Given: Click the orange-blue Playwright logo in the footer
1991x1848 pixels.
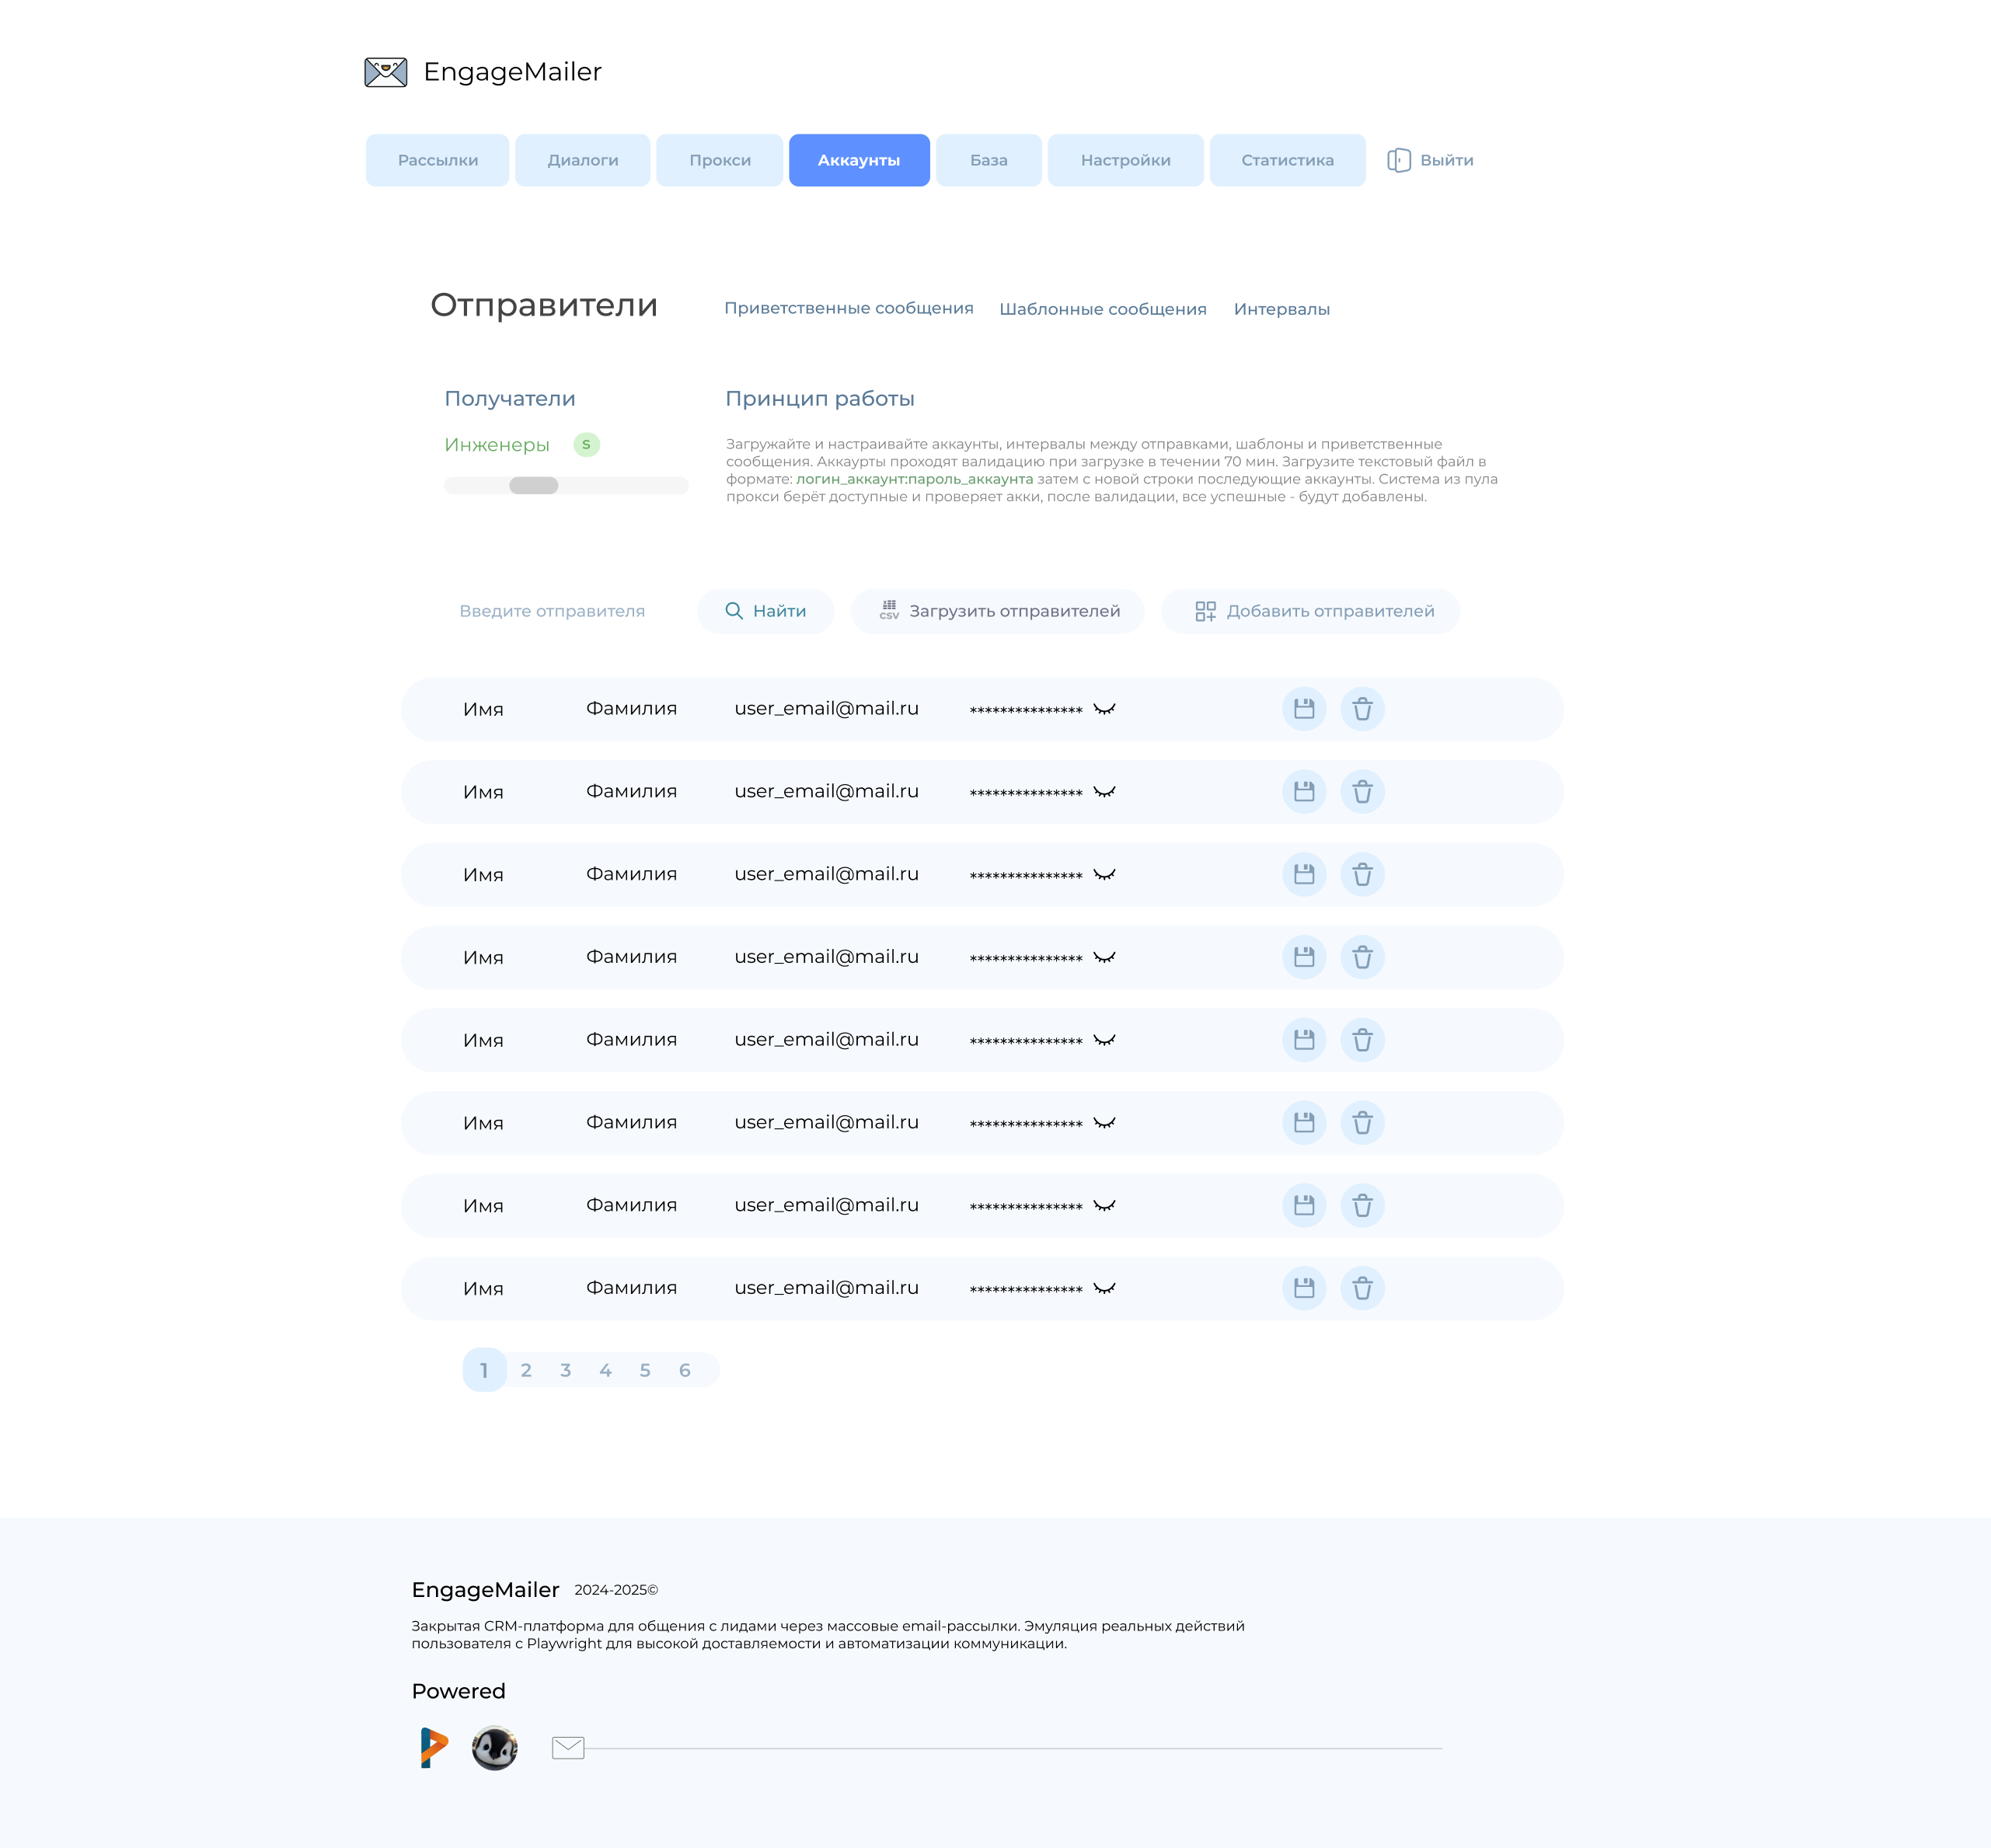Looking at the screenshot, I should [434, 1747].
